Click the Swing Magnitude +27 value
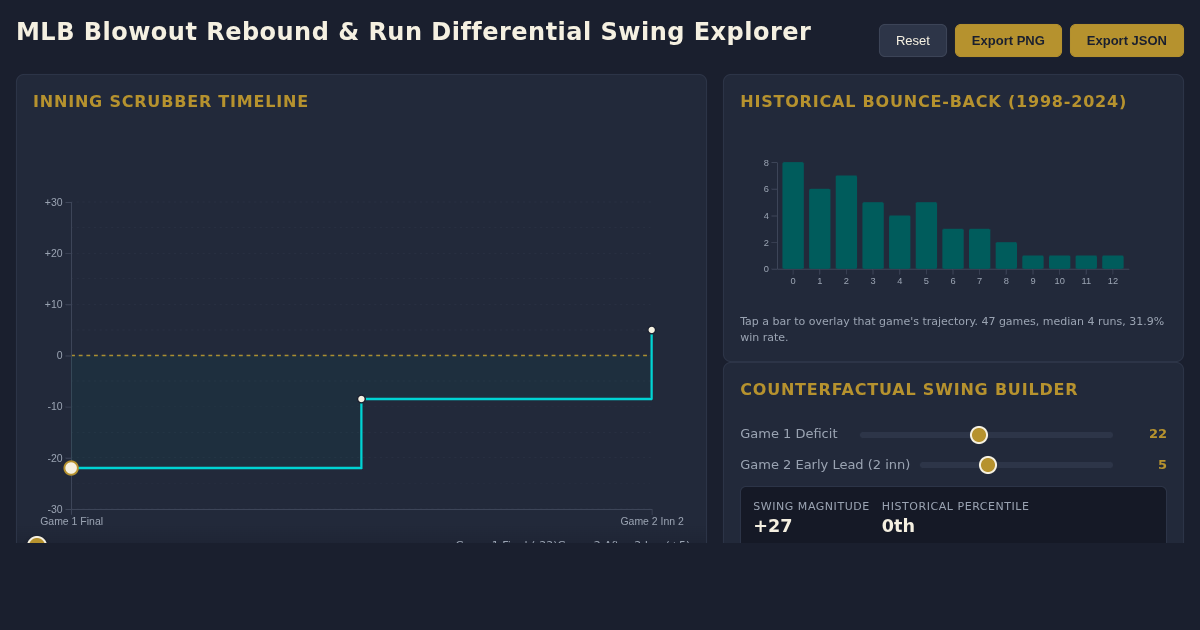 (x=773, y=526)
